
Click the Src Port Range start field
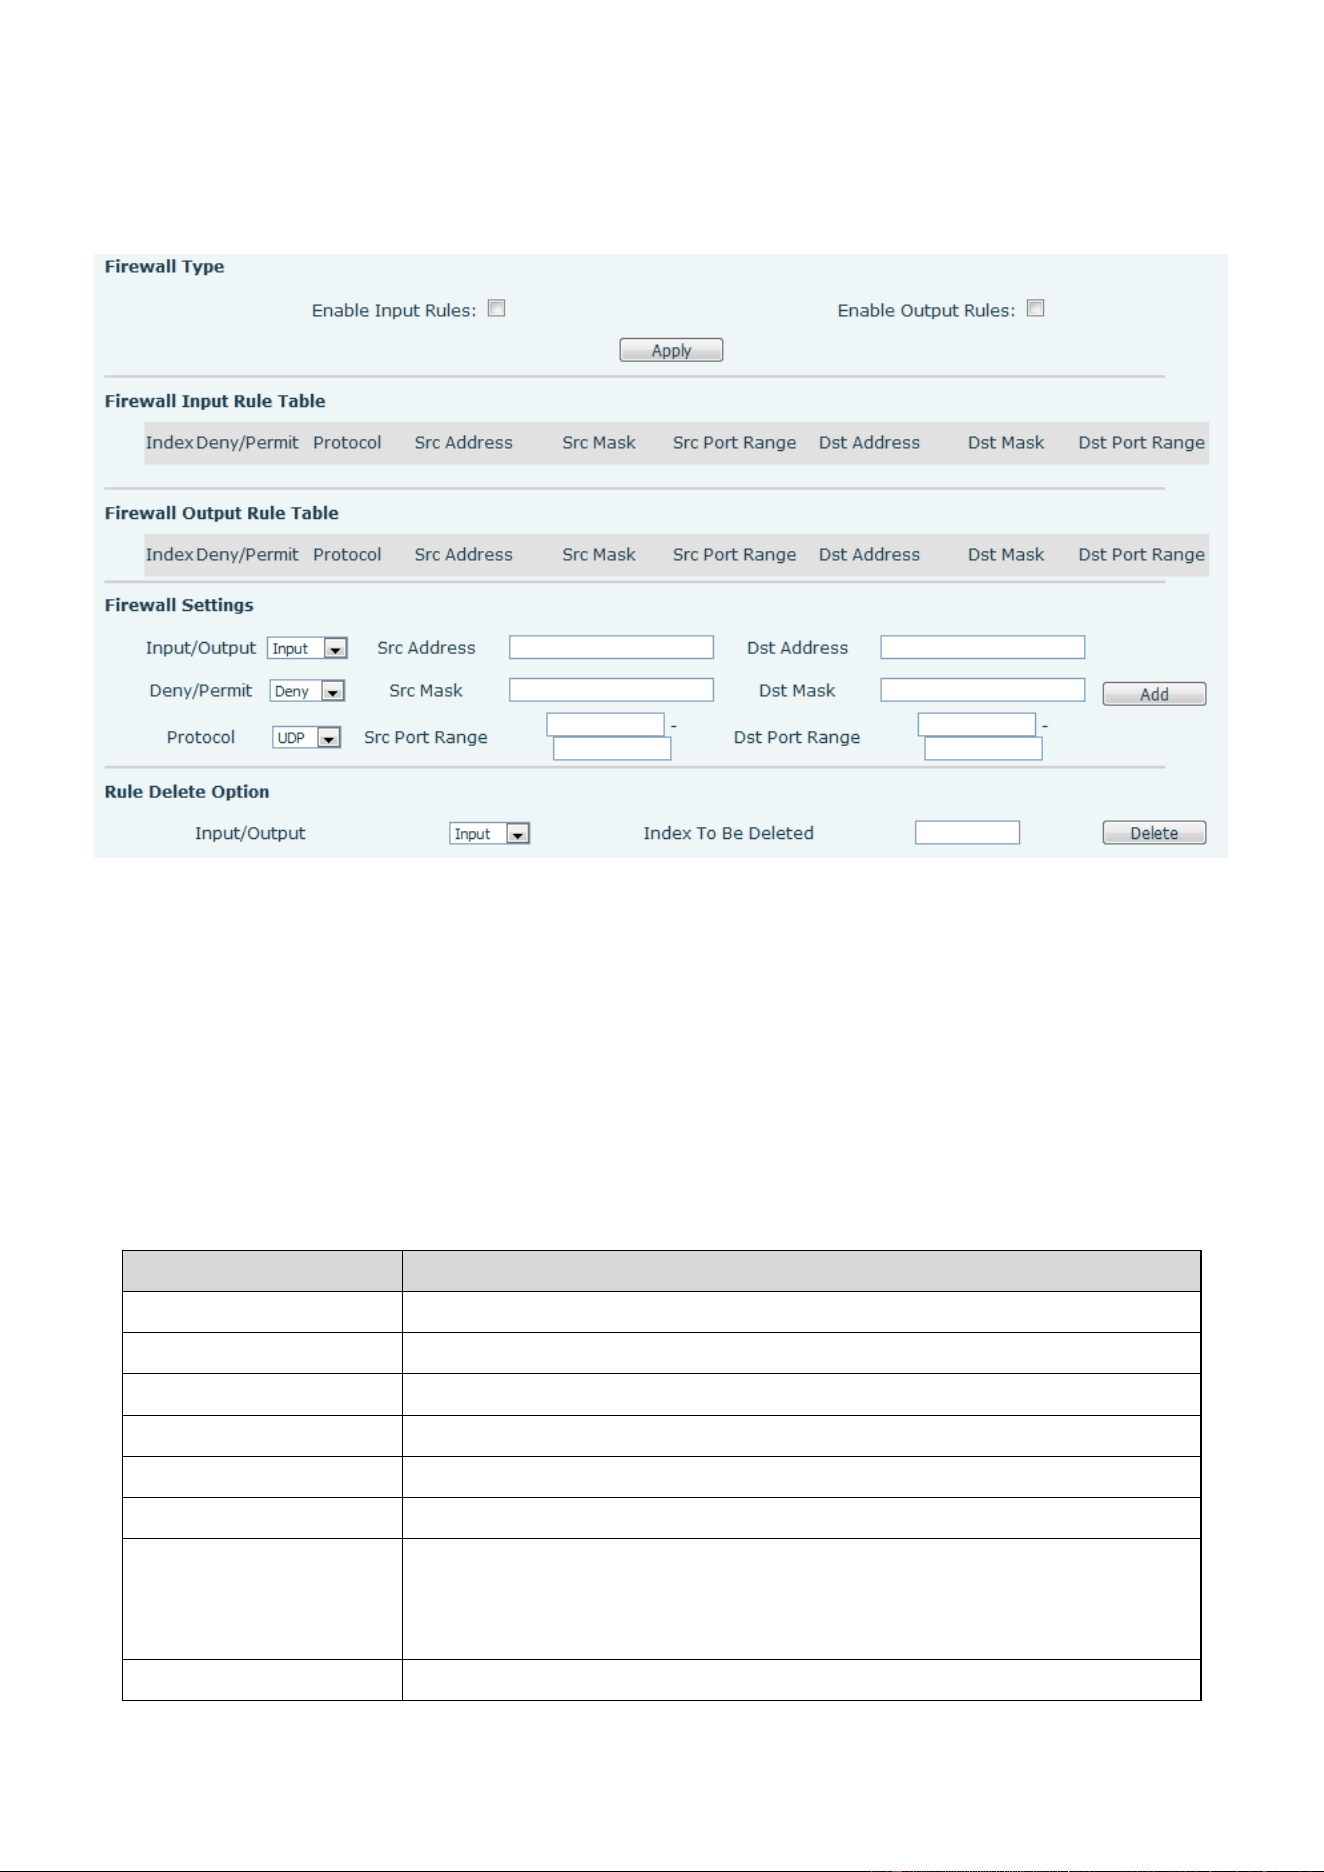(x=605, y=724)
